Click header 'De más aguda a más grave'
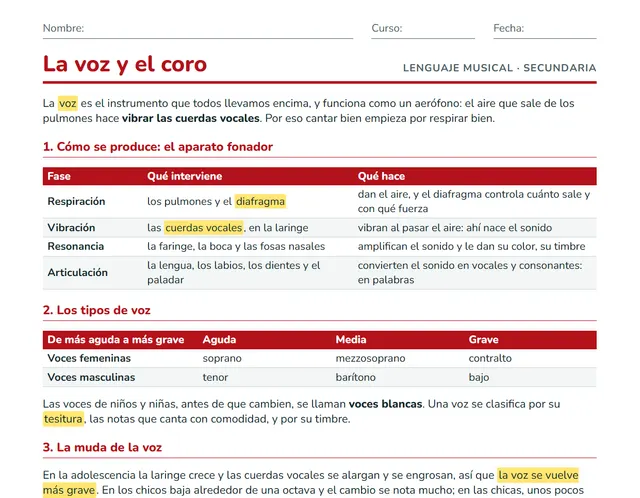The image size is (640, 498). pyautogui.click(x=116, y=340)
